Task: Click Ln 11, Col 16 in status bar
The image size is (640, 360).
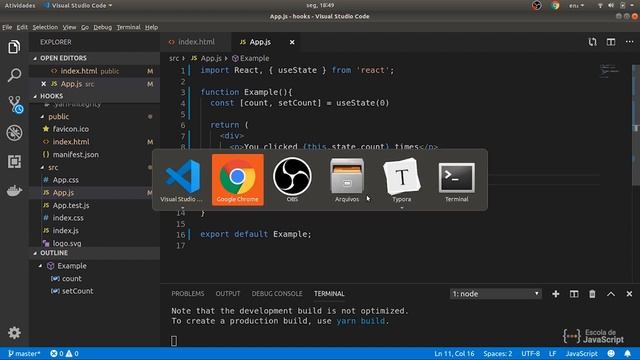Action: pyautogui.click(x=454, y=353)
